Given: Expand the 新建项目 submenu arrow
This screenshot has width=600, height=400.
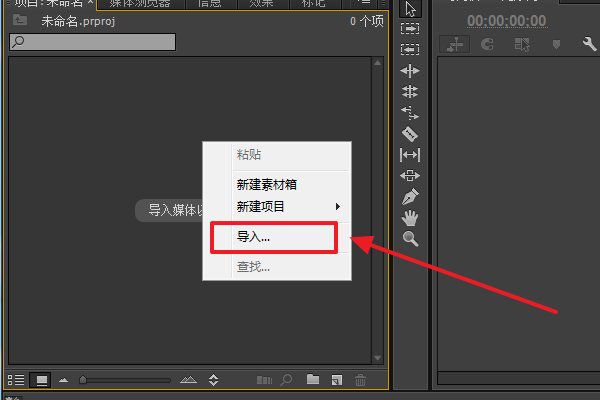Looking at the screenshot, I should point(338,207).
